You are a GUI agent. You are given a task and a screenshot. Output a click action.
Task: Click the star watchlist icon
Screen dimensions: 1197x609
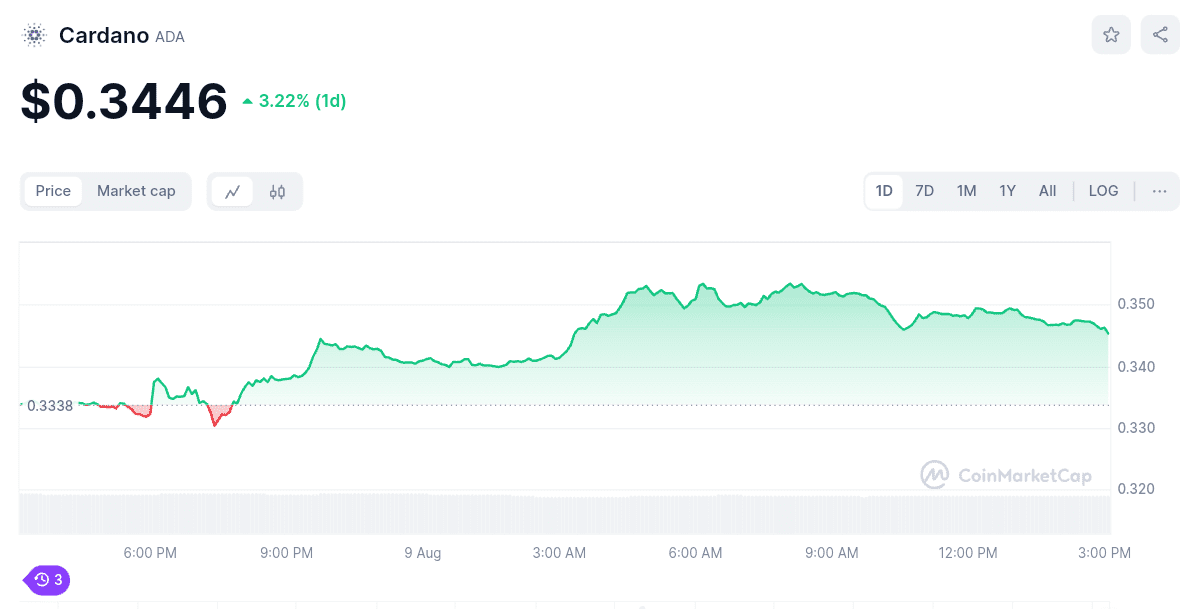tap(1111, 35)
